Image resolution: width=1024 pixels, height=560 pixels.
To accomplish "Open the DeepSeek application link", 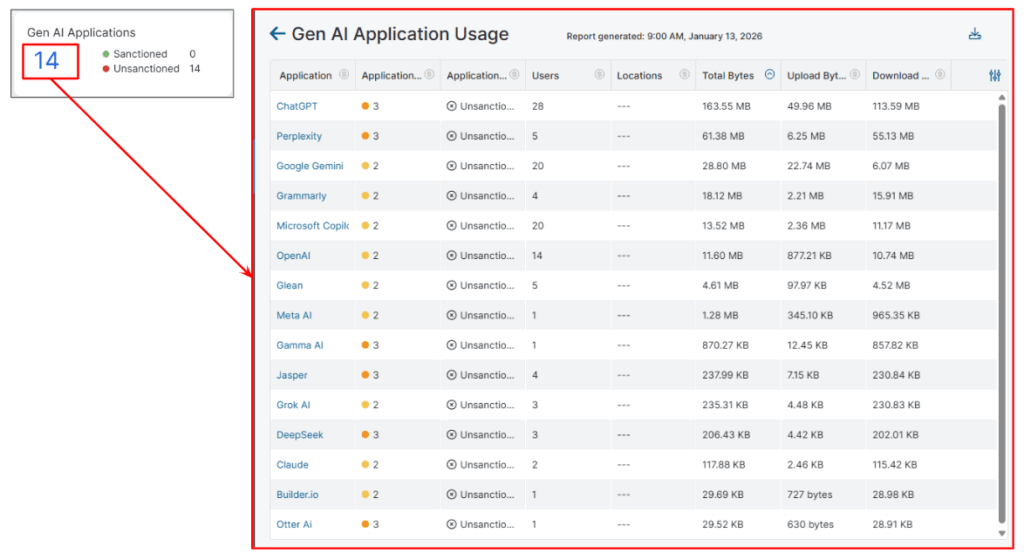I will tap(300, 435).
